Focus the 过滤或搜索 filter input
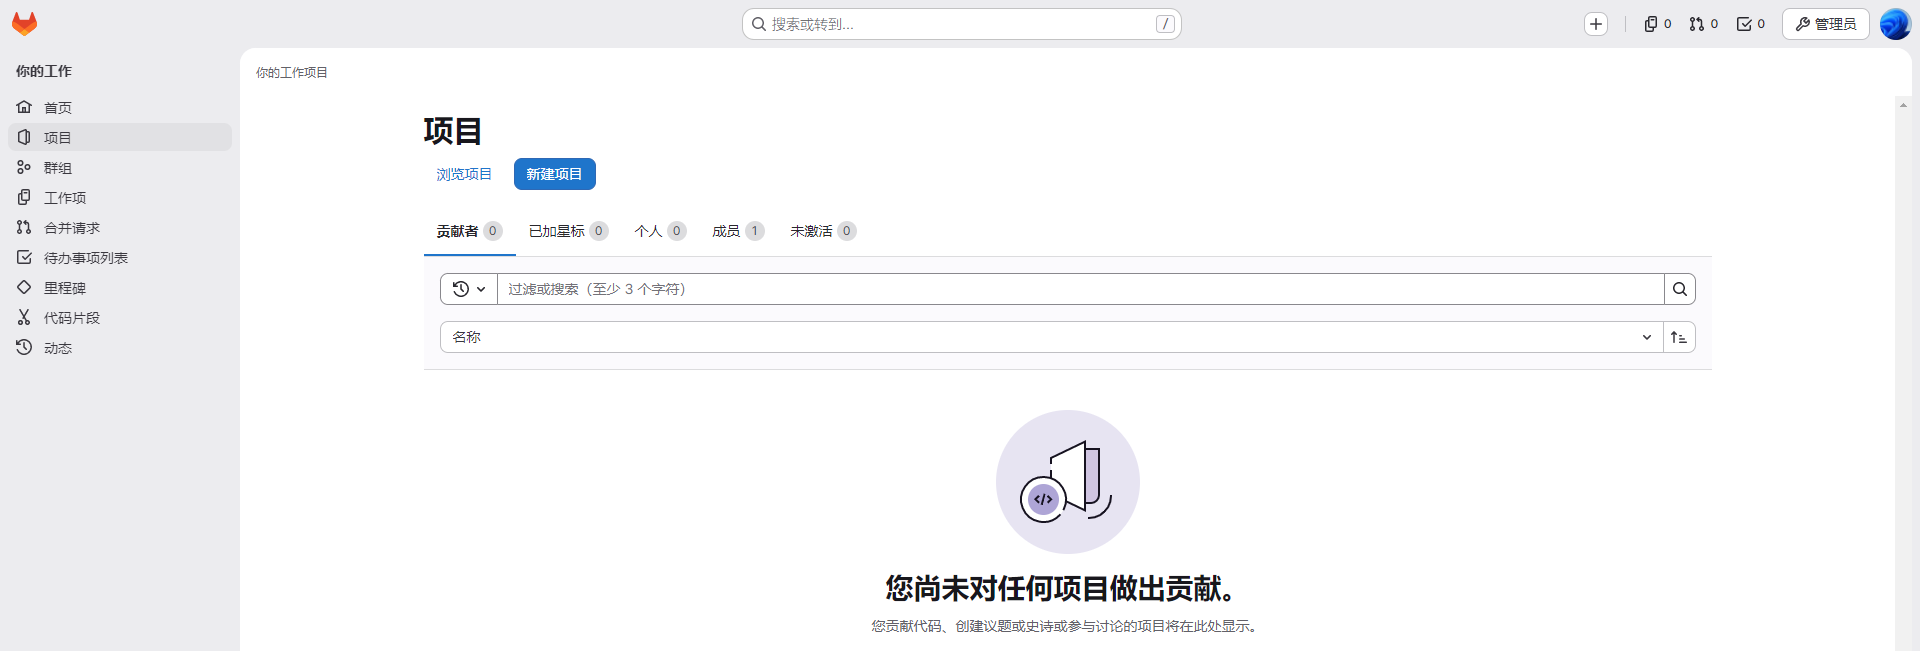 pyautogui.click(x=1080, y=289)
